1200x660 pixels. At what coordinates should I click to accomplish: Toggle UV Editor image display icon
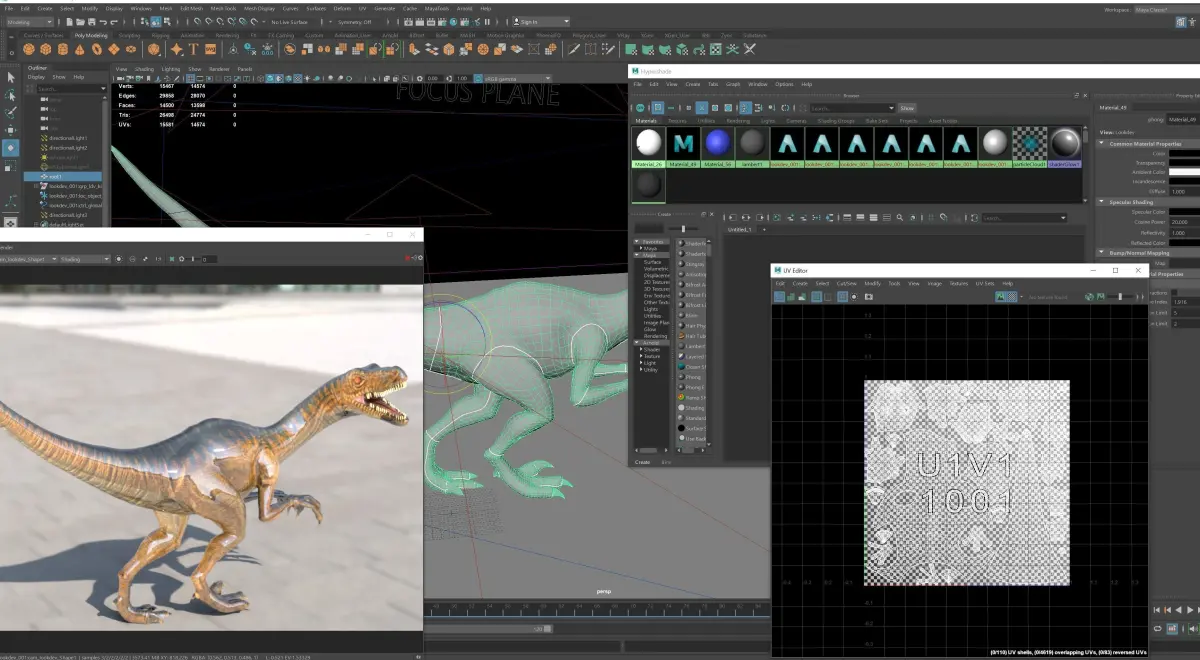1000,296
